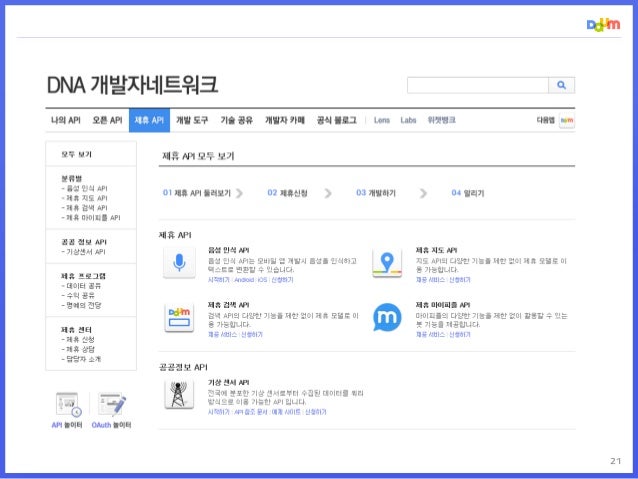
Task: Select 수익 공유 in the sidebar
Action: pos(80,295)
